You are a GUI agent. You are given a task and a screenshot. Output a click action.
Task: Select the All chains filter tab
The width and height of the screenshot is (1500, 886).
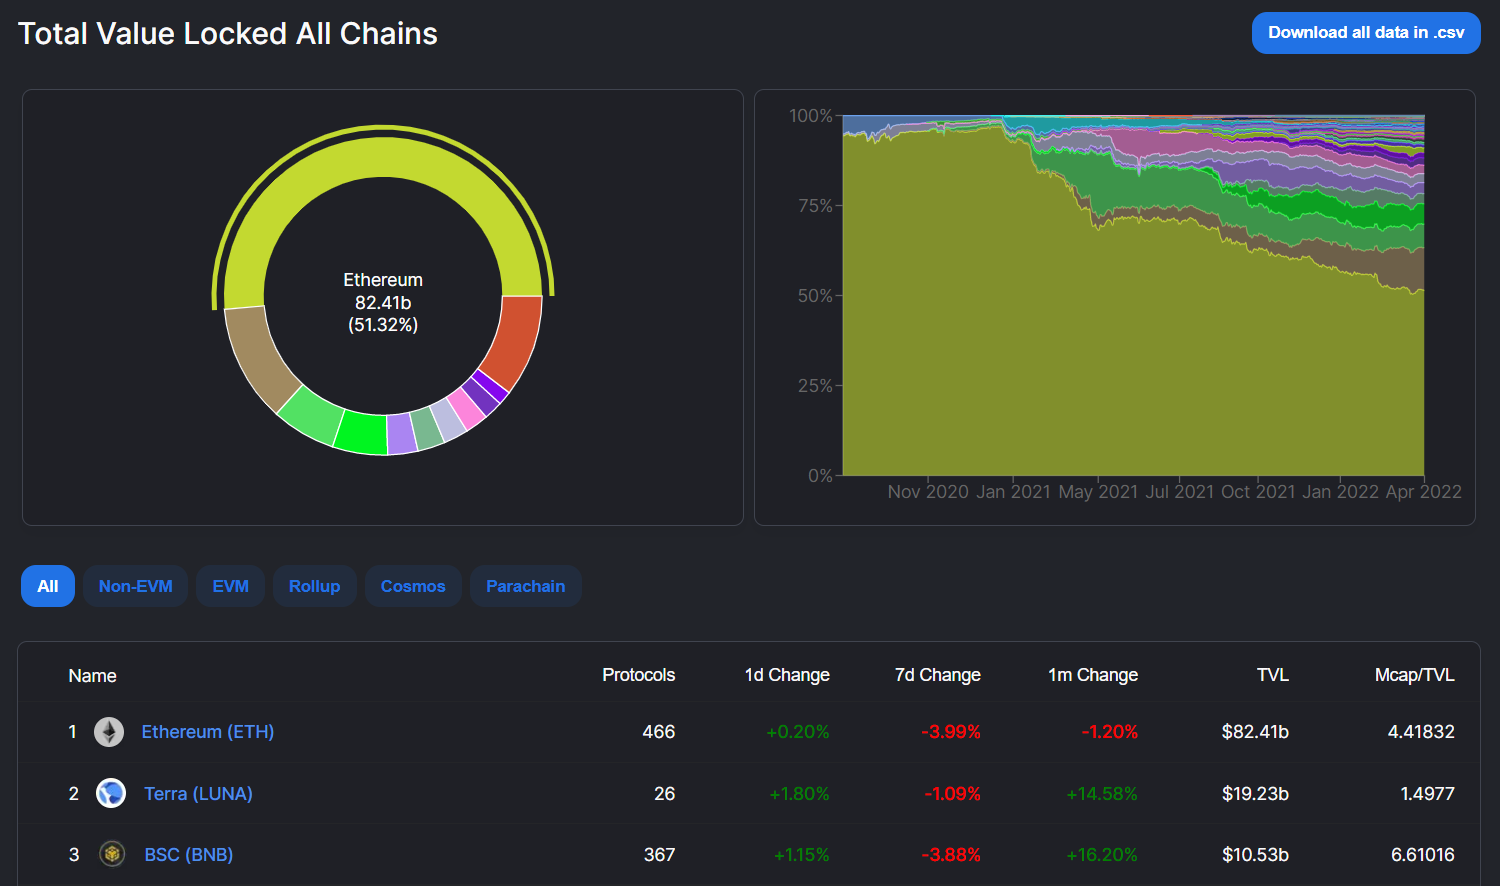pos(48,586)
